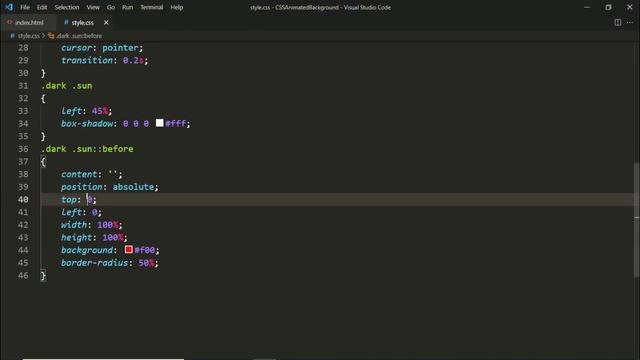This screenshot has width=640, height=360.
Task: Click the 'height: 100%;' line
Action: (x=94, y=238)
